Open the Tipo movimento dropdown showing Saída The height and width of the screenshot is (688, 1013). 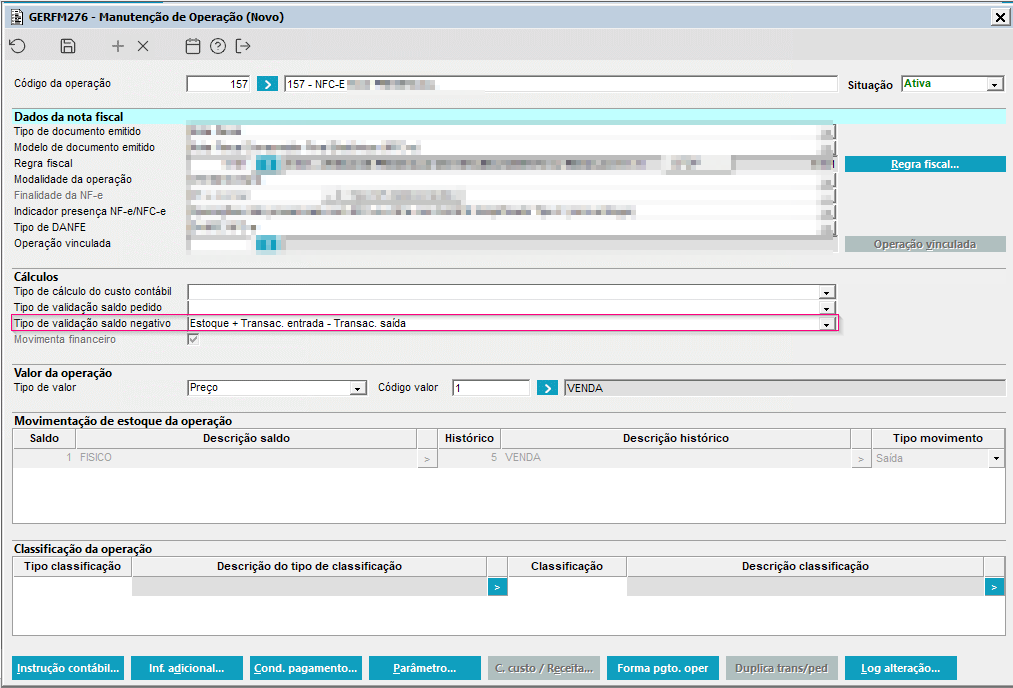[x=996, y=458]
